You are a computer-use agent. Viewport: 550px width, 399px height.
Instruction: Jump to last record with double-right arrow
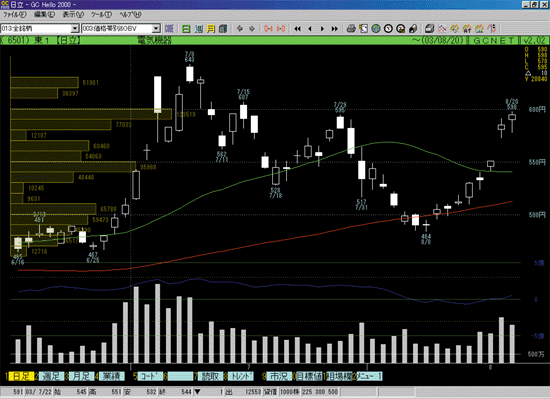(335, 29)
